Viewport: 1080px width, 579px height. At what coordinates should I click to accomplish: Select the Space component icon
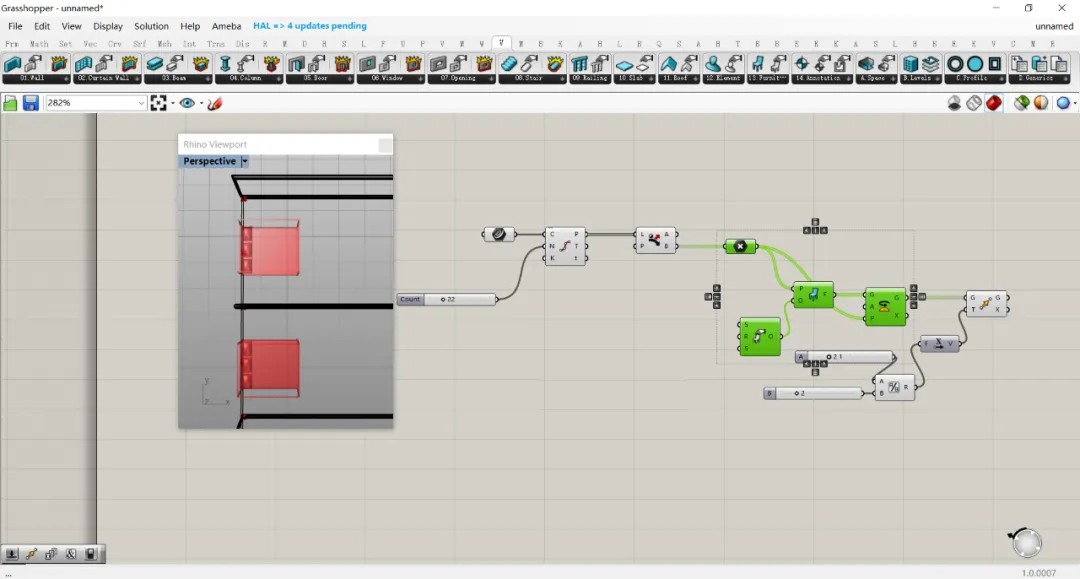pos(866,65)
